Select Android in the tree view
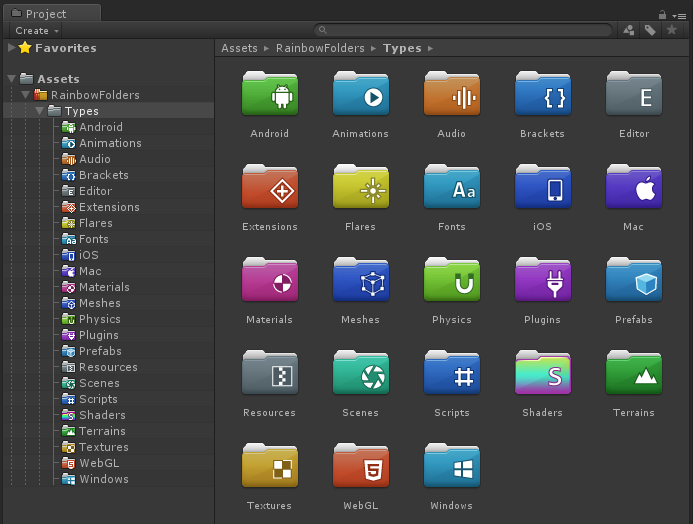693x524 pixels. [x=101, y=127]
